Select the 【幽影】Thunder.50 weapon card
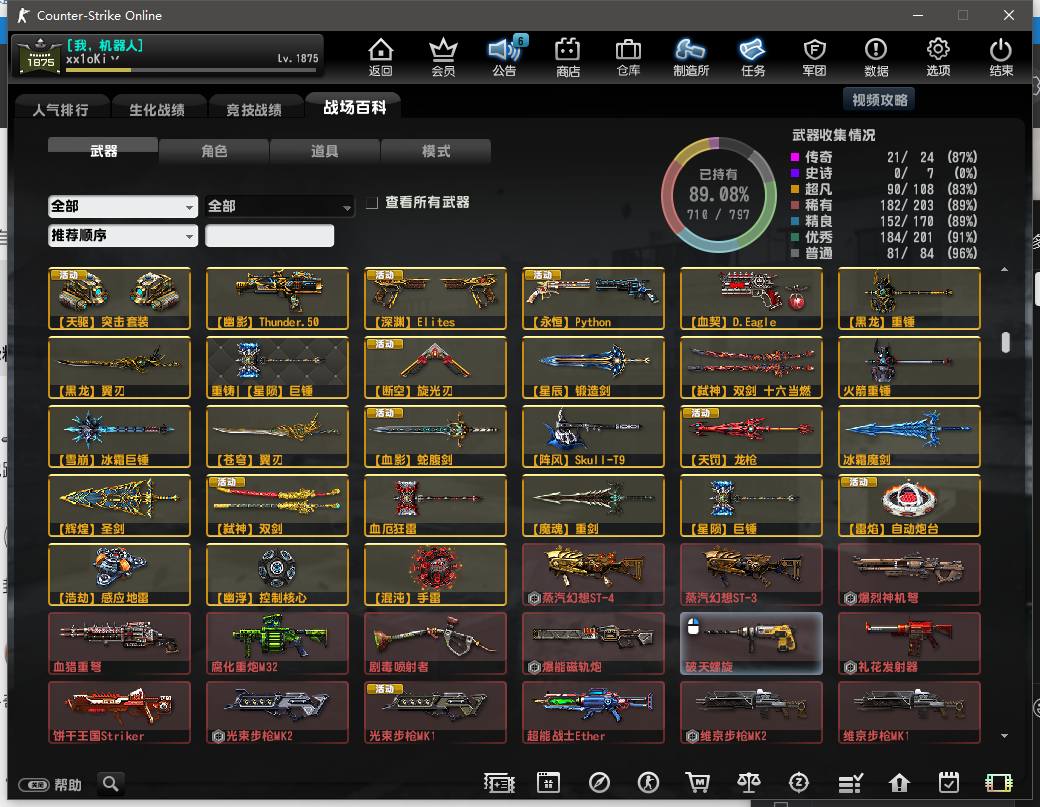The height and width of the screenshot is (807, 1040). (277, 298)
